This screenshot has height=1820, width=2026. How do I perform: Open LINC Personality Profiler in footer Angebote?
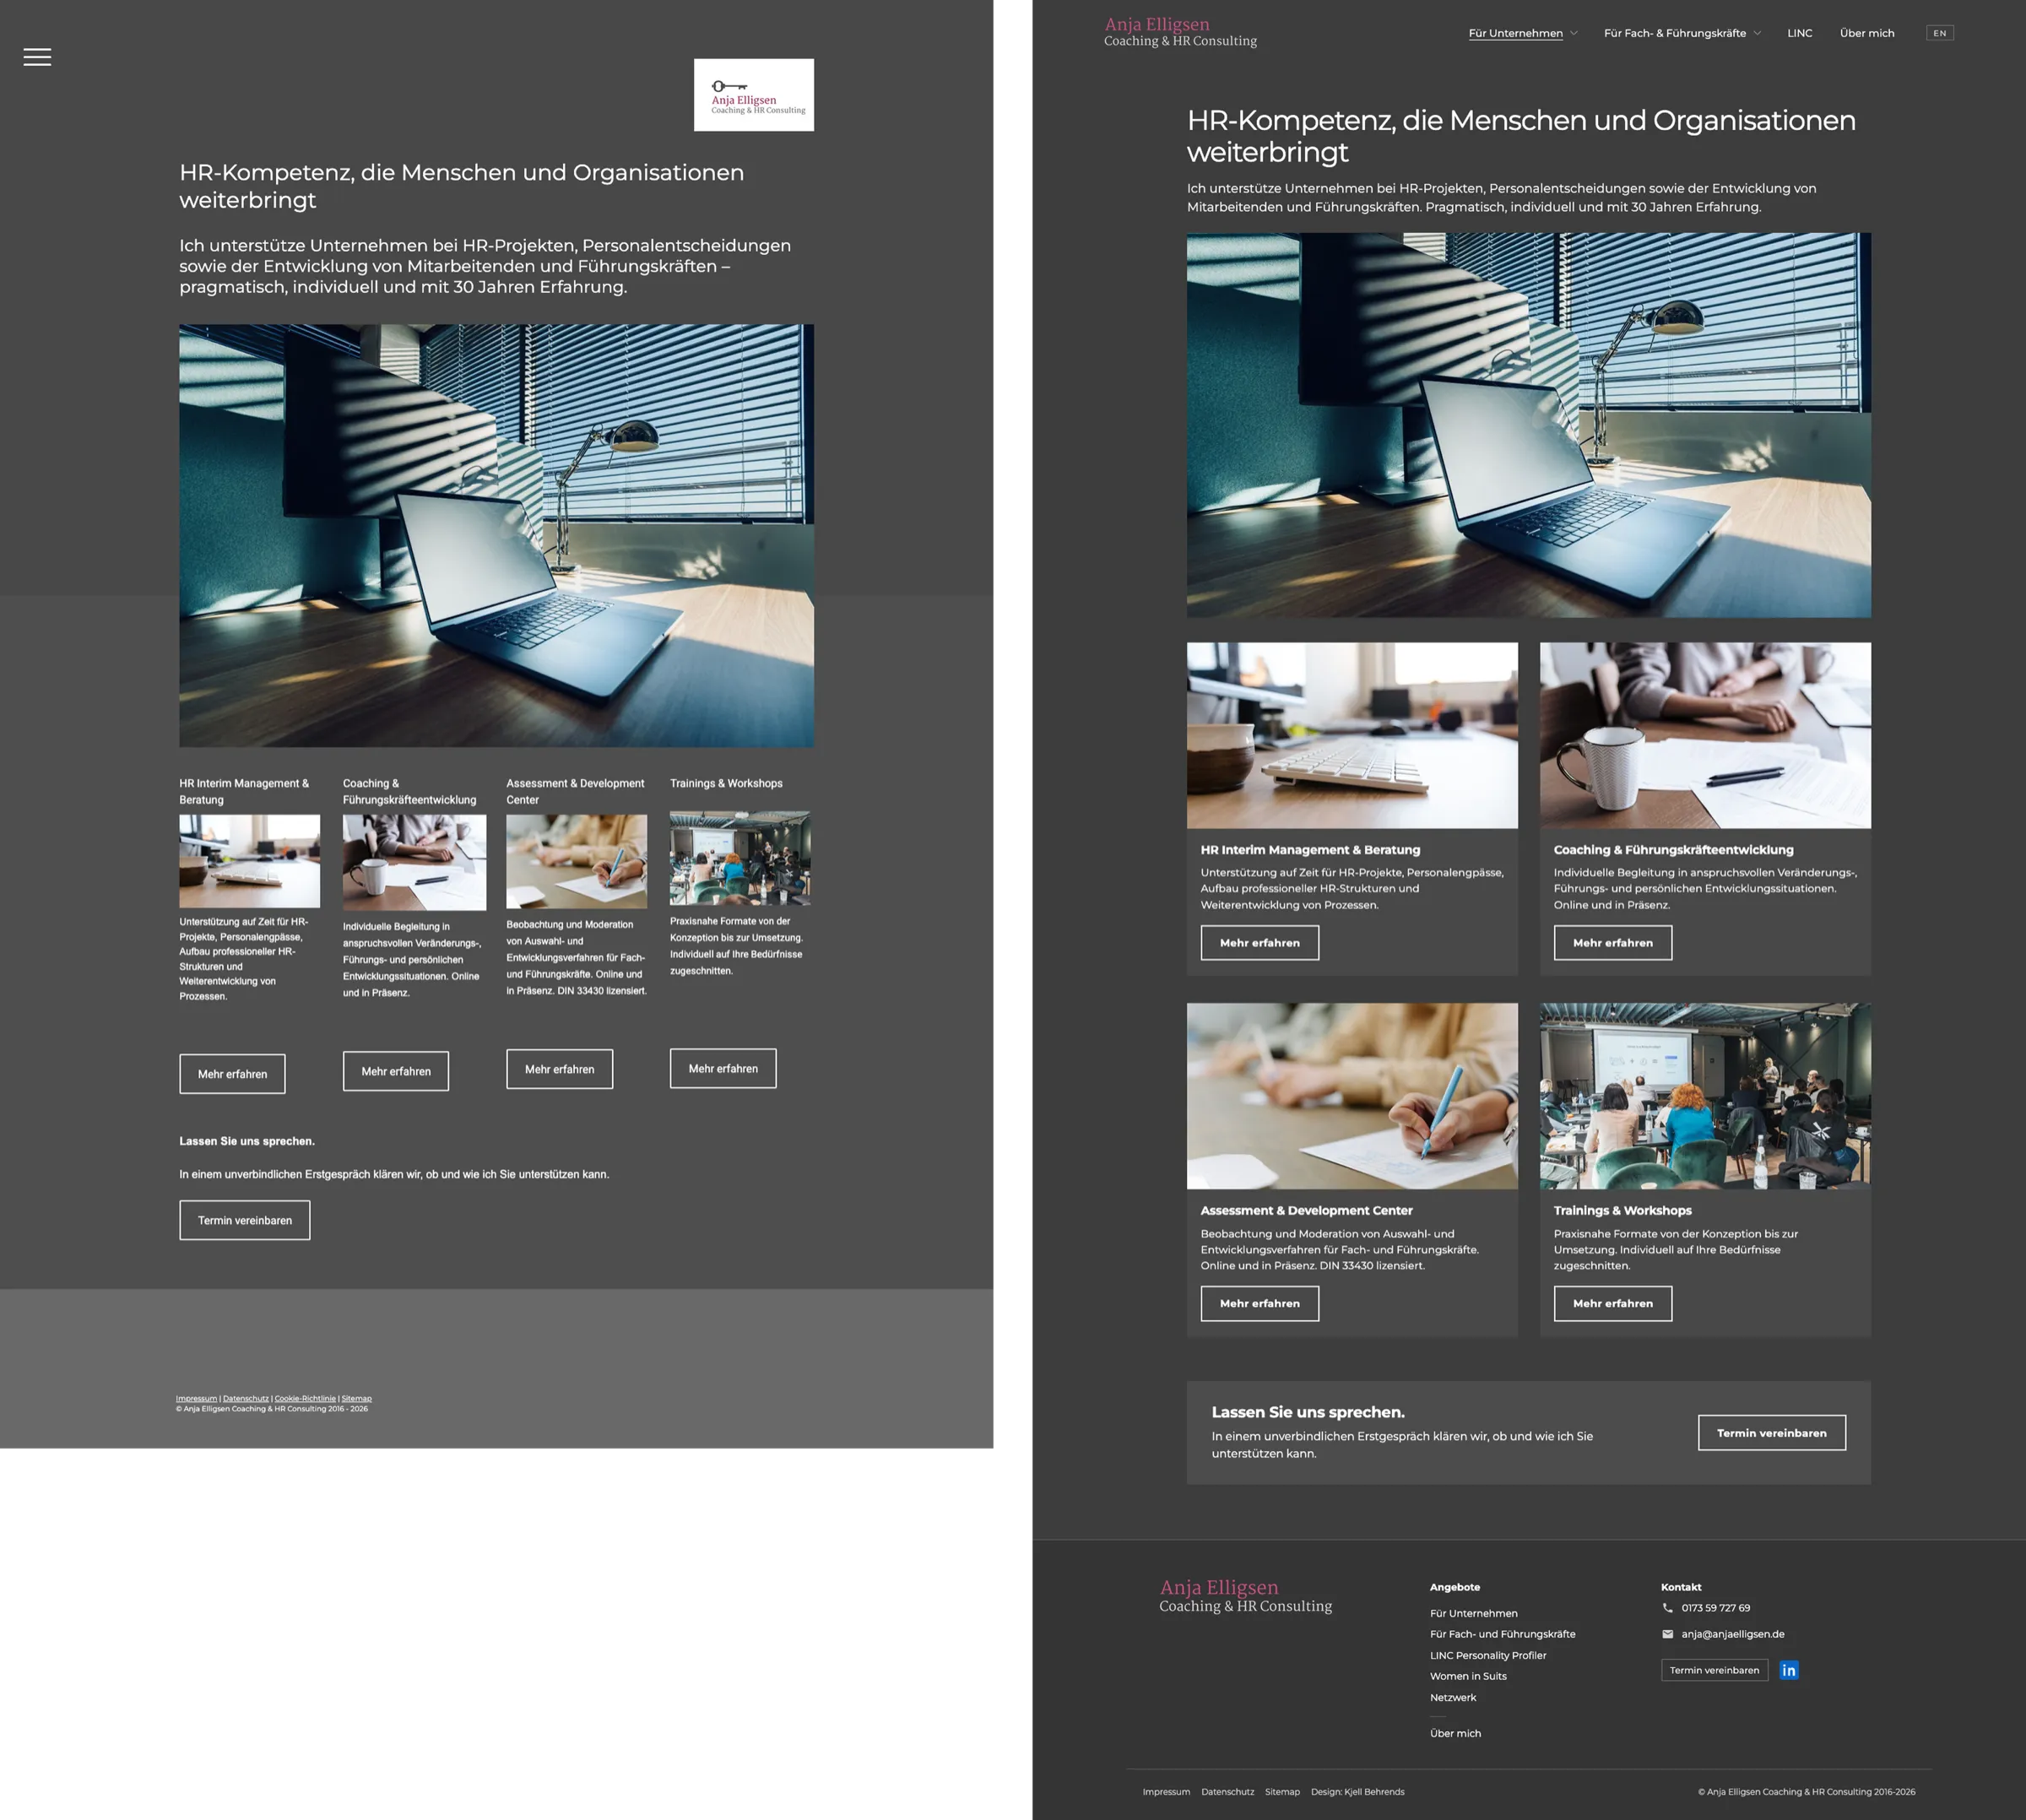[x=1488, y=1655]
